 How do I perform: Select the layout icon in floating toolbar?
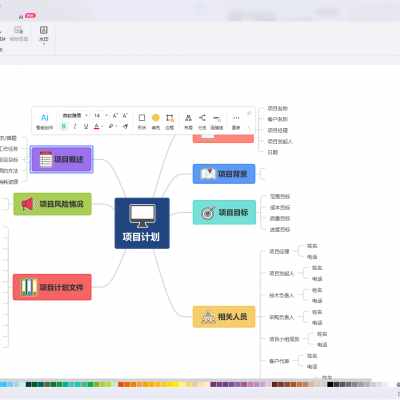[188, 121]
